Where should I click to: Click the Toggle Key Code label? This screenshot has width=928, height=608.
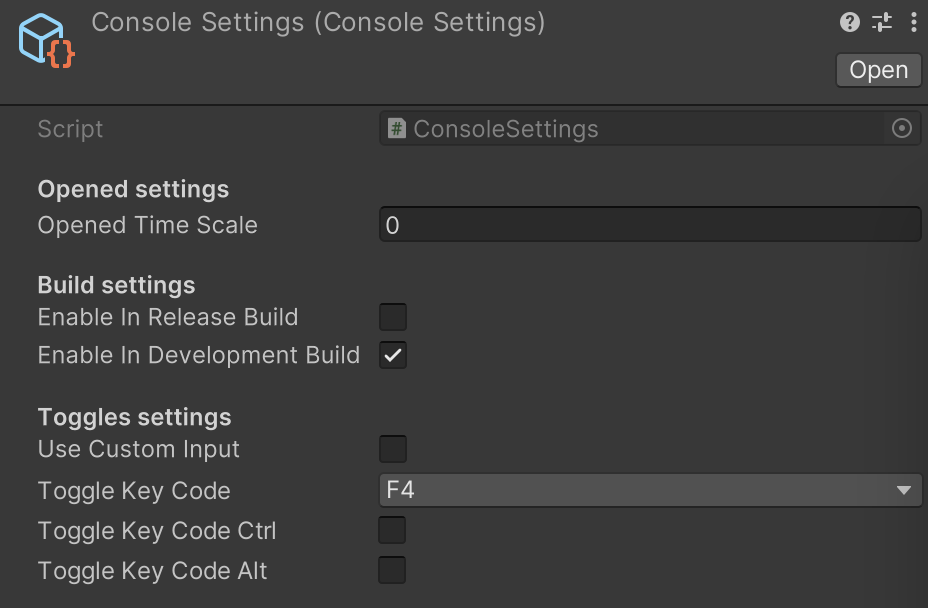point(134,491)
